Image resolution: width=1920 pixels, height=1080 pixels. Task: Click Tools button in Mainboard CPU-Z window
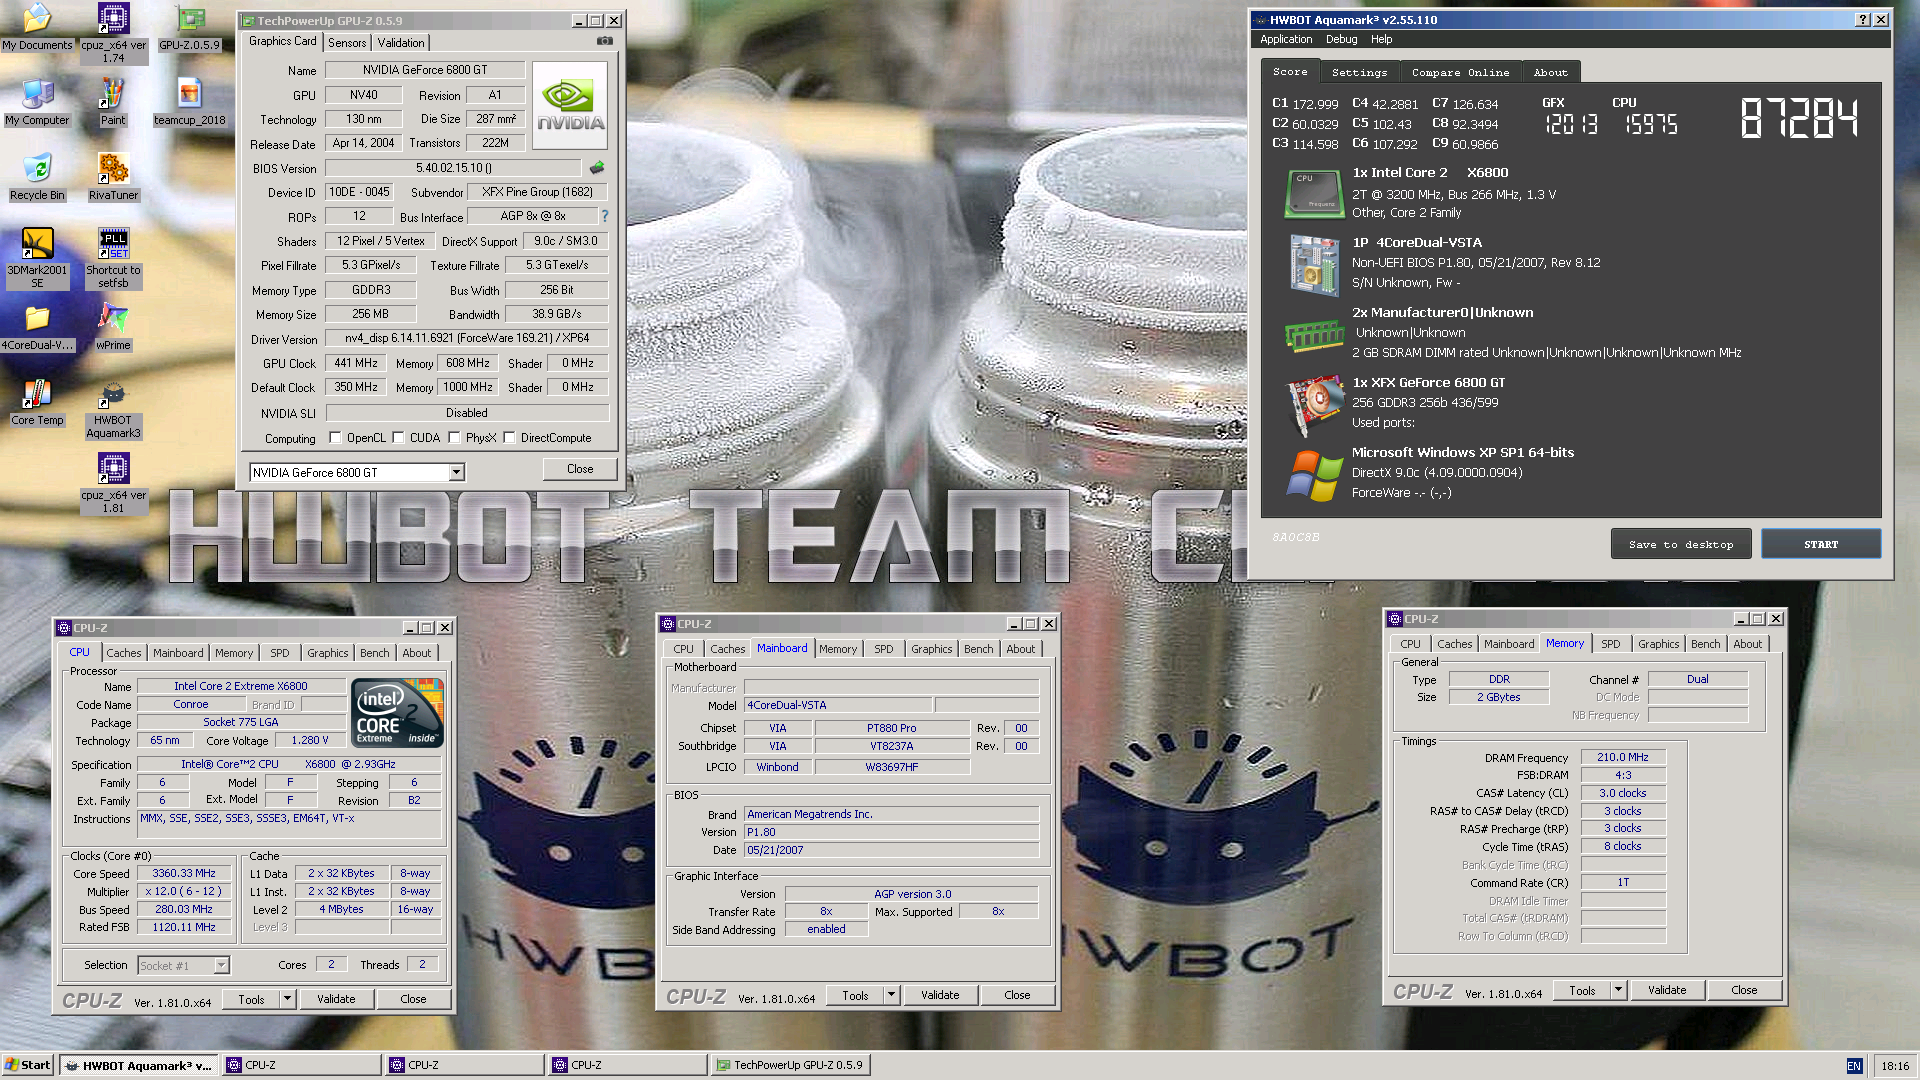click(x=855, y=994)
